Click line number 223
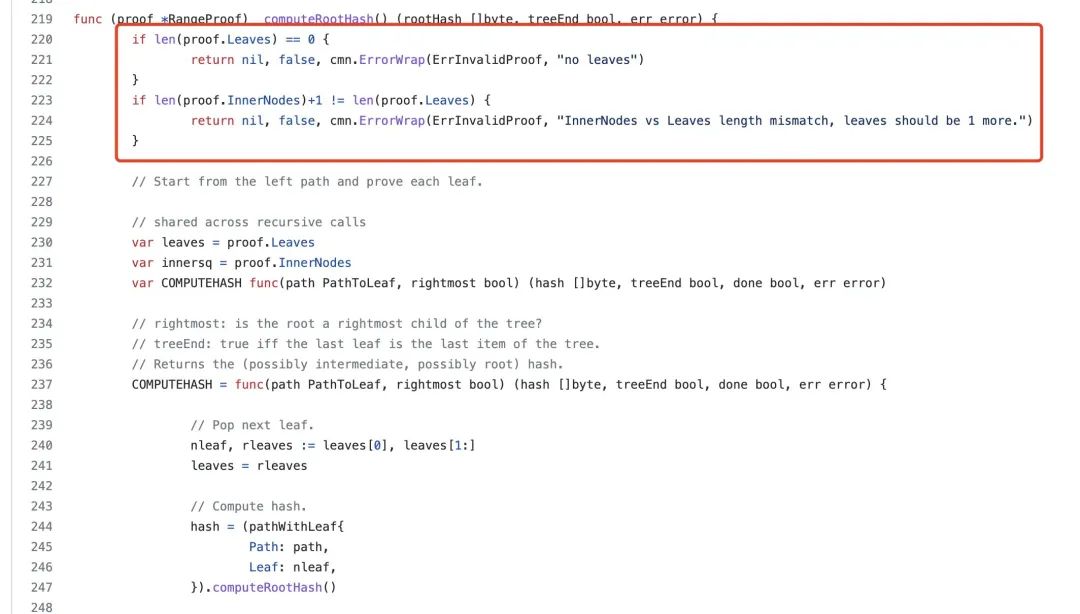The width and height of the screenshot is (1080, 614). (x=41, y=100)
